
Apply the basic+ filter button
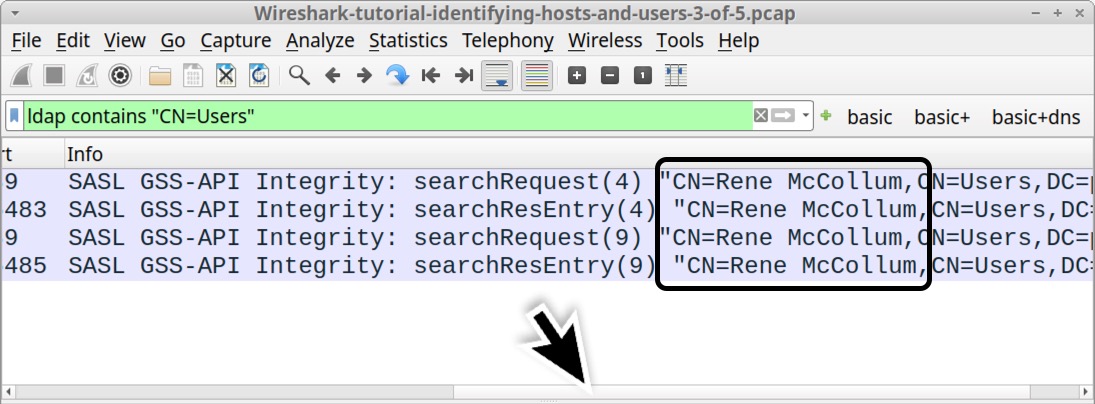(942, 117)
